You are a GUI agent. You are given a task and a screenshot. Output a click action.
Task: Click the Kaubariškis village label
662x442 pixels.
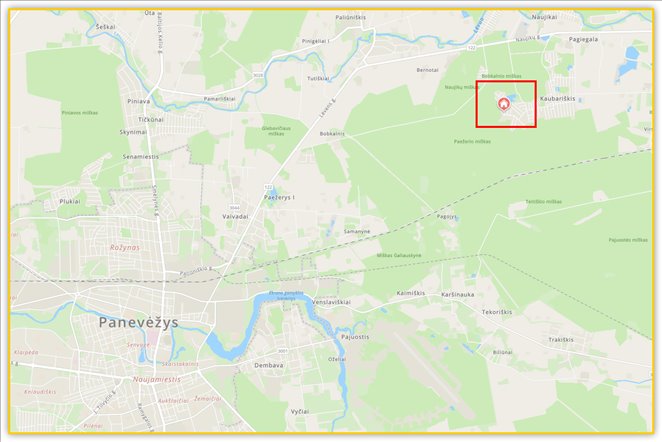point(557,98)
